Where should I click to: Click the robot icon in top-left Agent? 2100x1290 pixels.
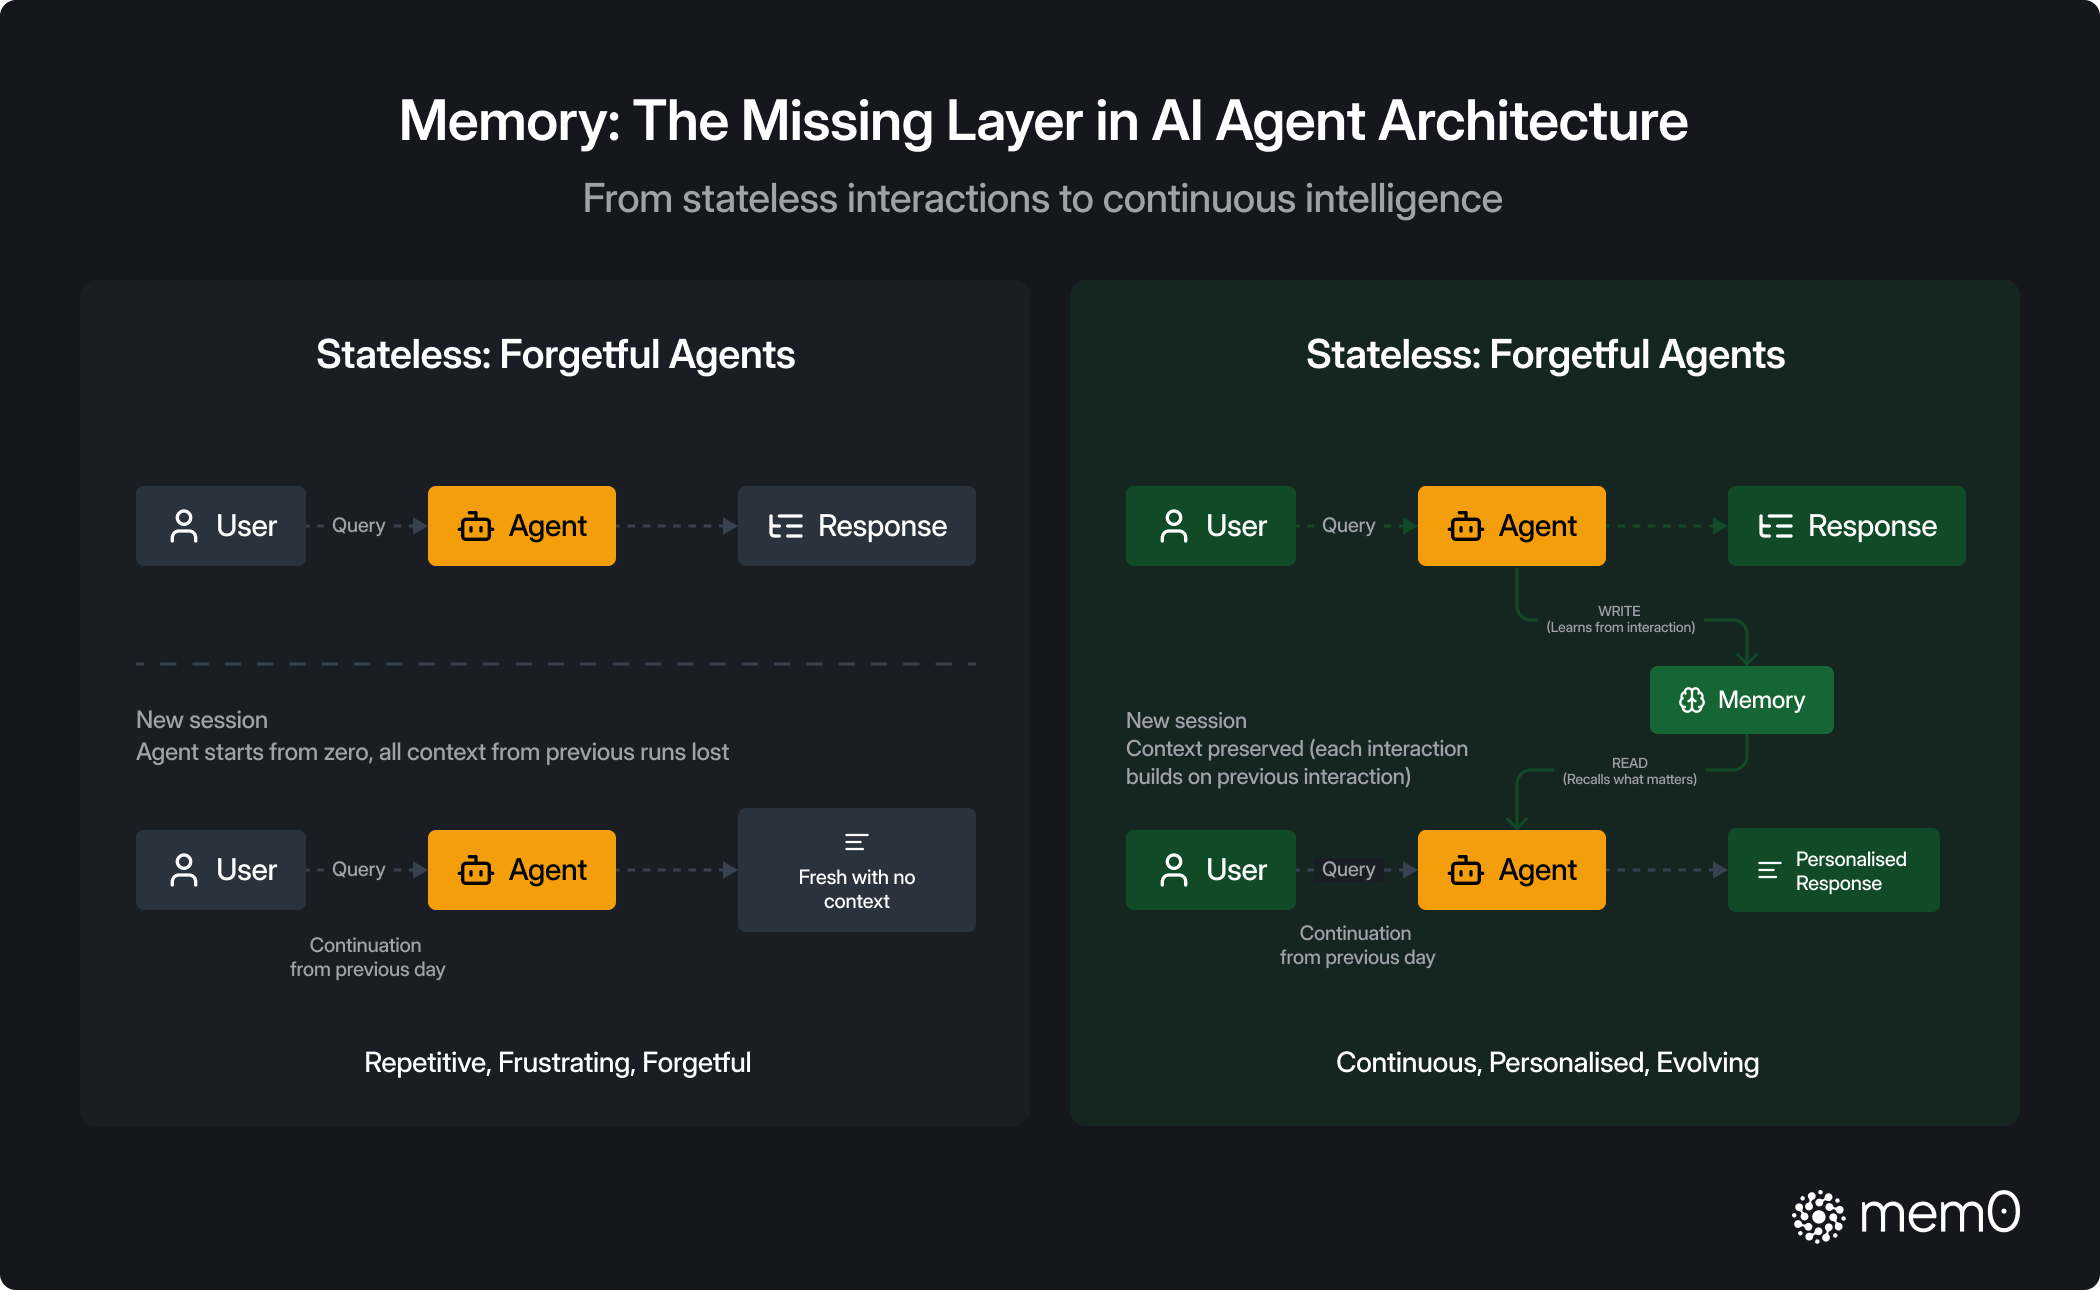coord(476,526)
